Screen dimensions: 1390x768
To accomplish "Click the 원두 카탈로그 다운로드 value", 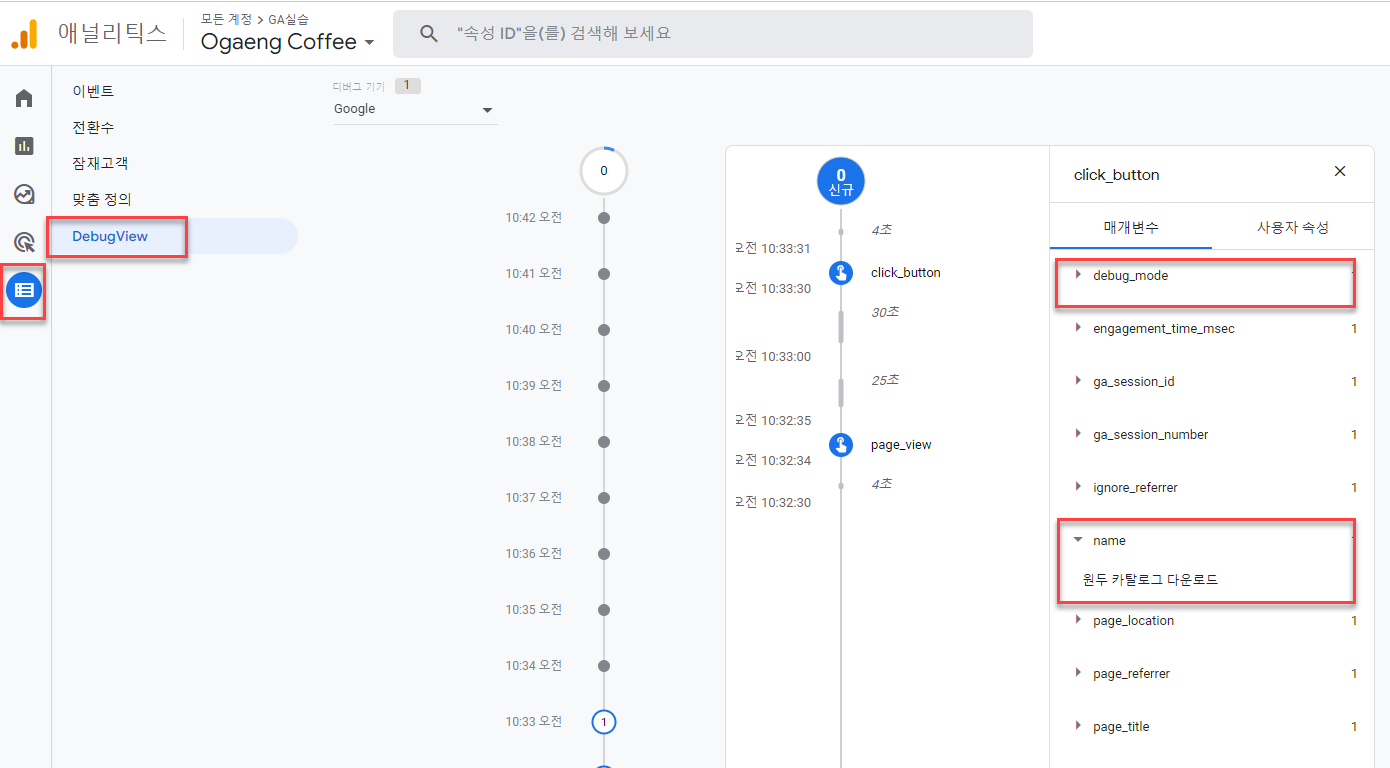I will point(1150,579).
